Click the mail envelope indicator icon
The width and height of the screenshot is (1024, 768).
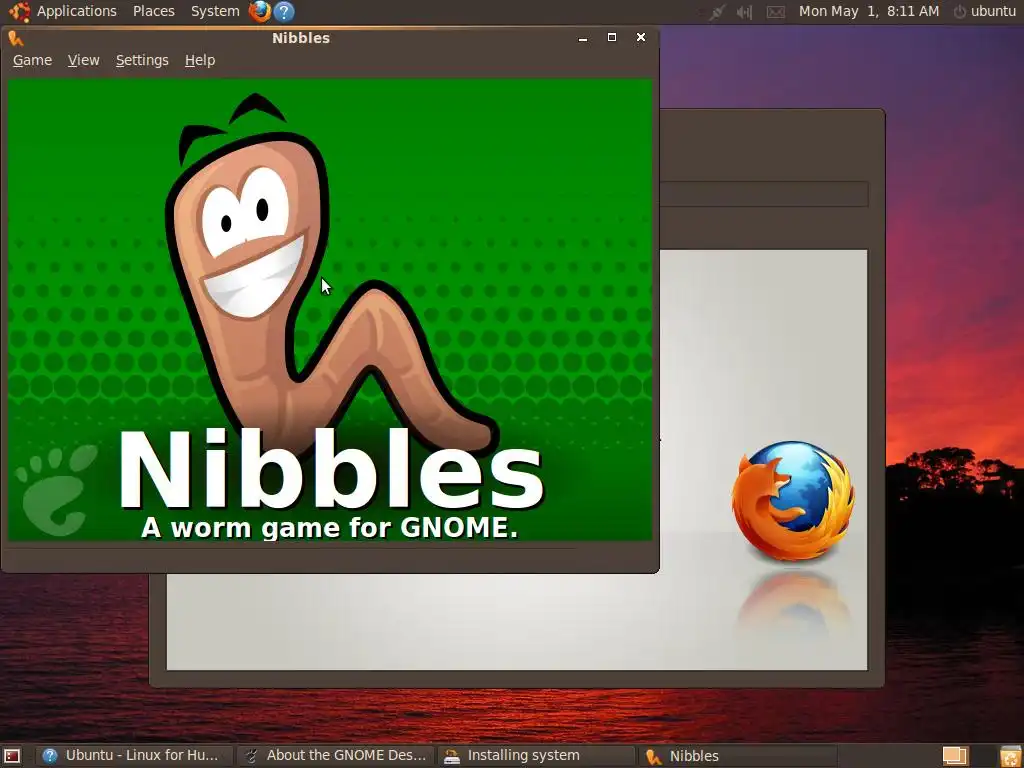(775, 12)
